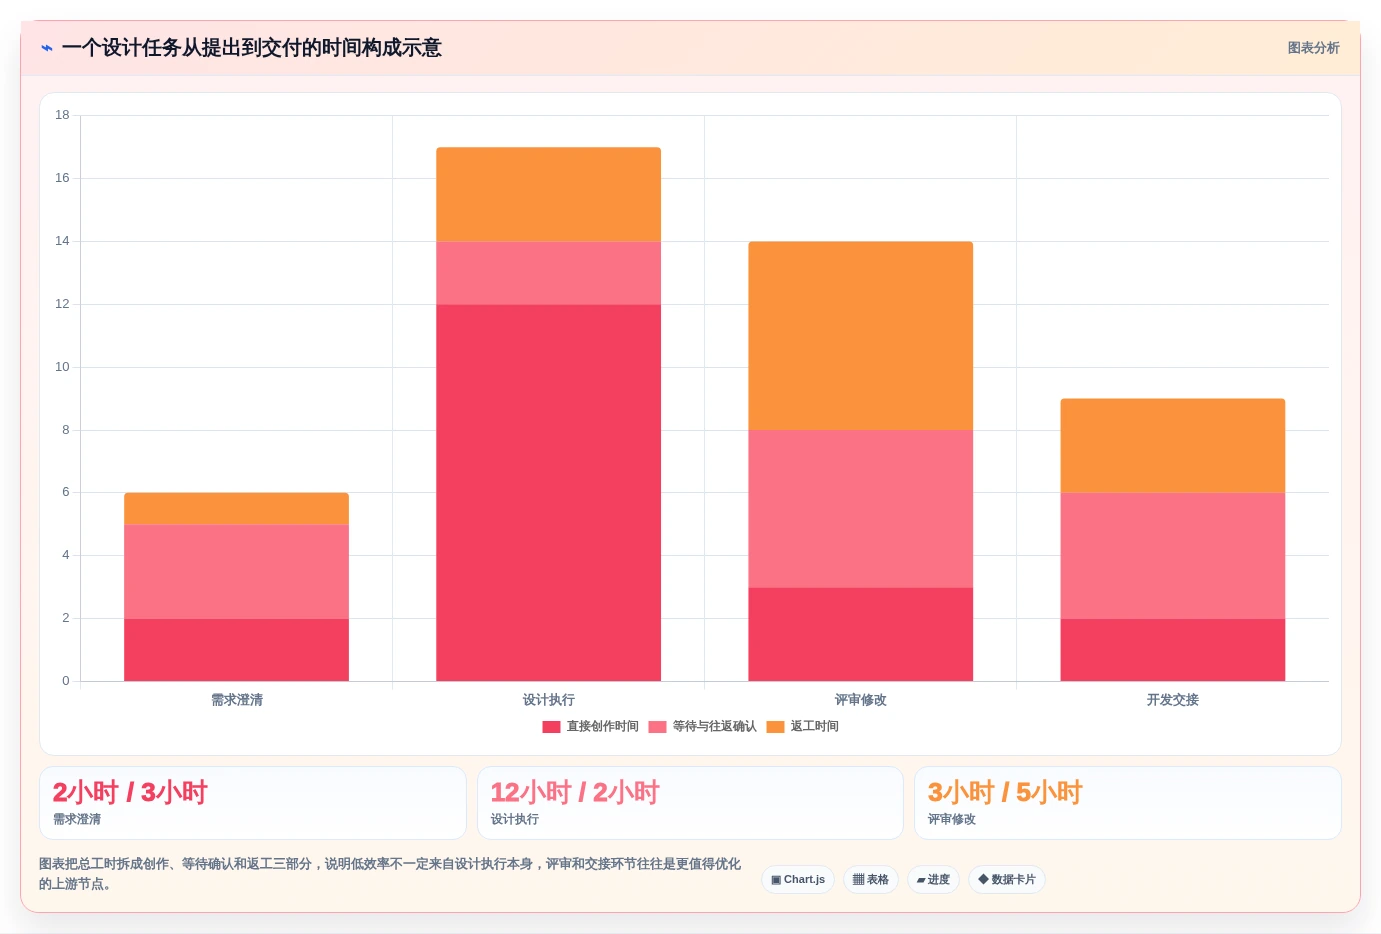Click the 需求澄清 x-axis label
The width and height of the screenshot is (1381, 934).
click(x=236, y=700)
